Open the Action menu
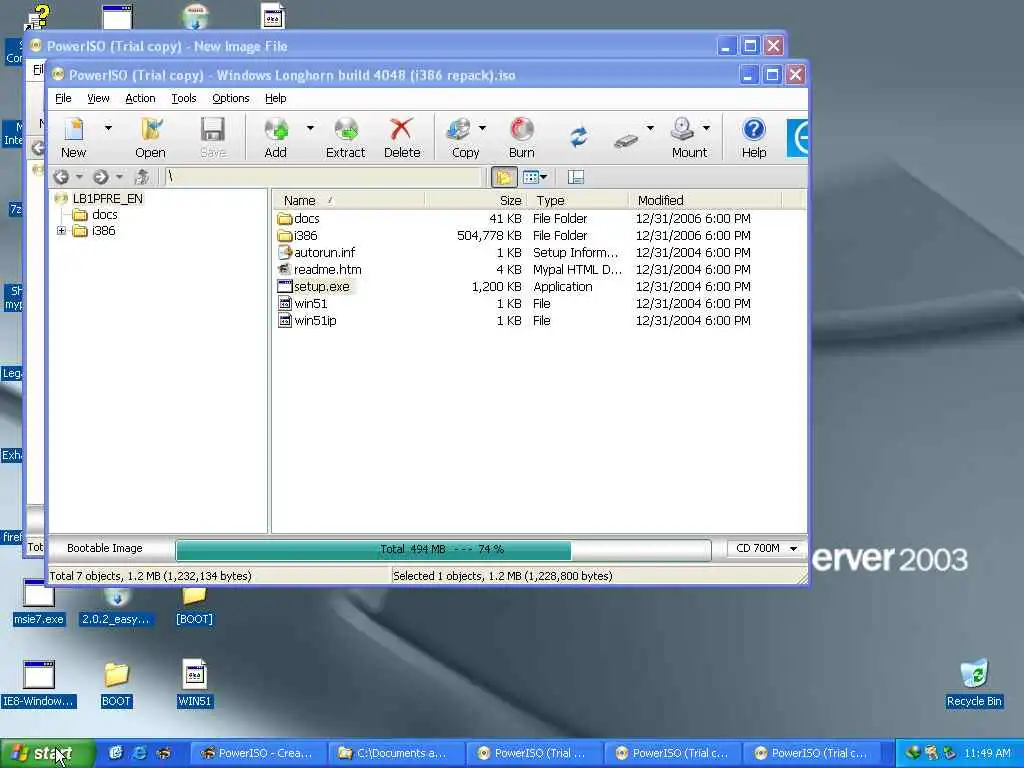Screen dimensions: 1024x768 [140, 98]
